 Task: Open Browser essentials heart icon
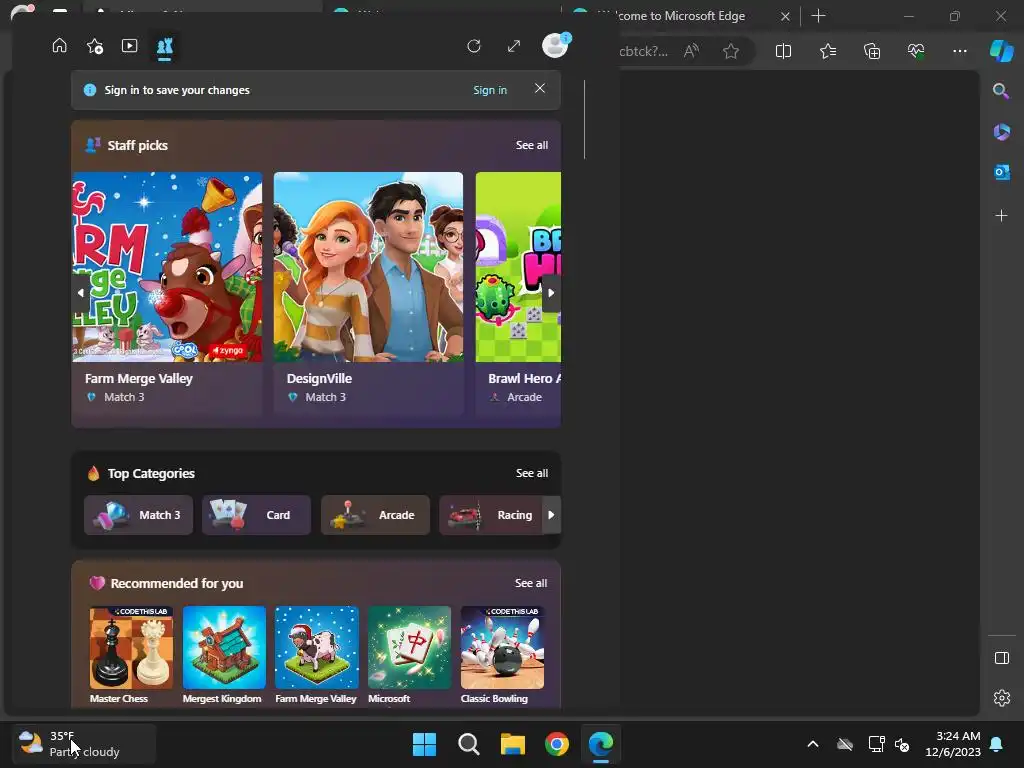(x=916, y=51)
